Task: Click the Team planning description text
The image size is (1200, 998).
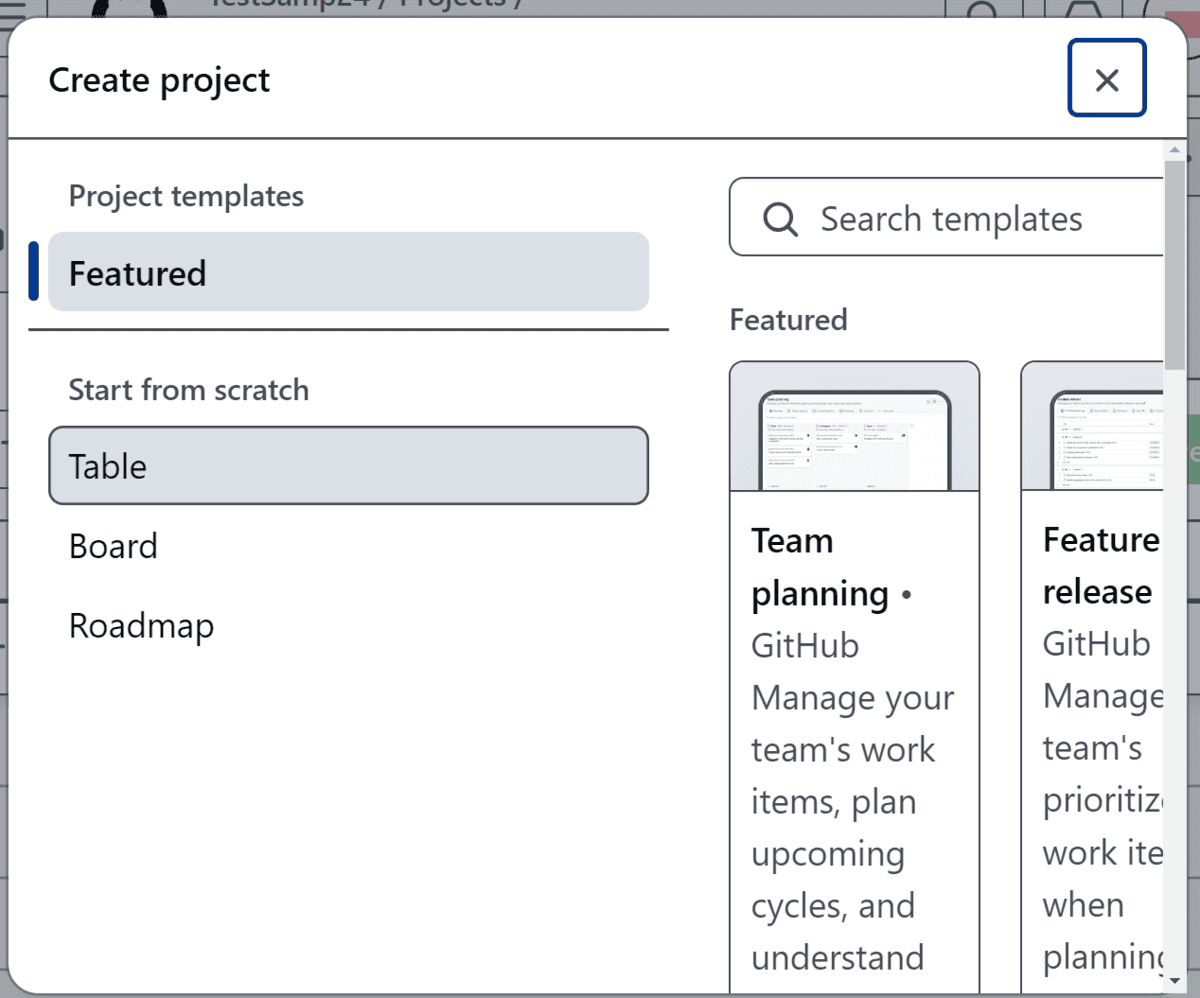Action: coord(852,800)
